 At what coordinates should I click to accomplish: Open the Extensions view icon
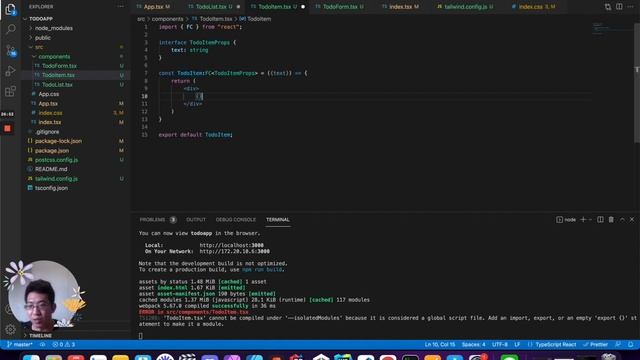pos(10,91)
